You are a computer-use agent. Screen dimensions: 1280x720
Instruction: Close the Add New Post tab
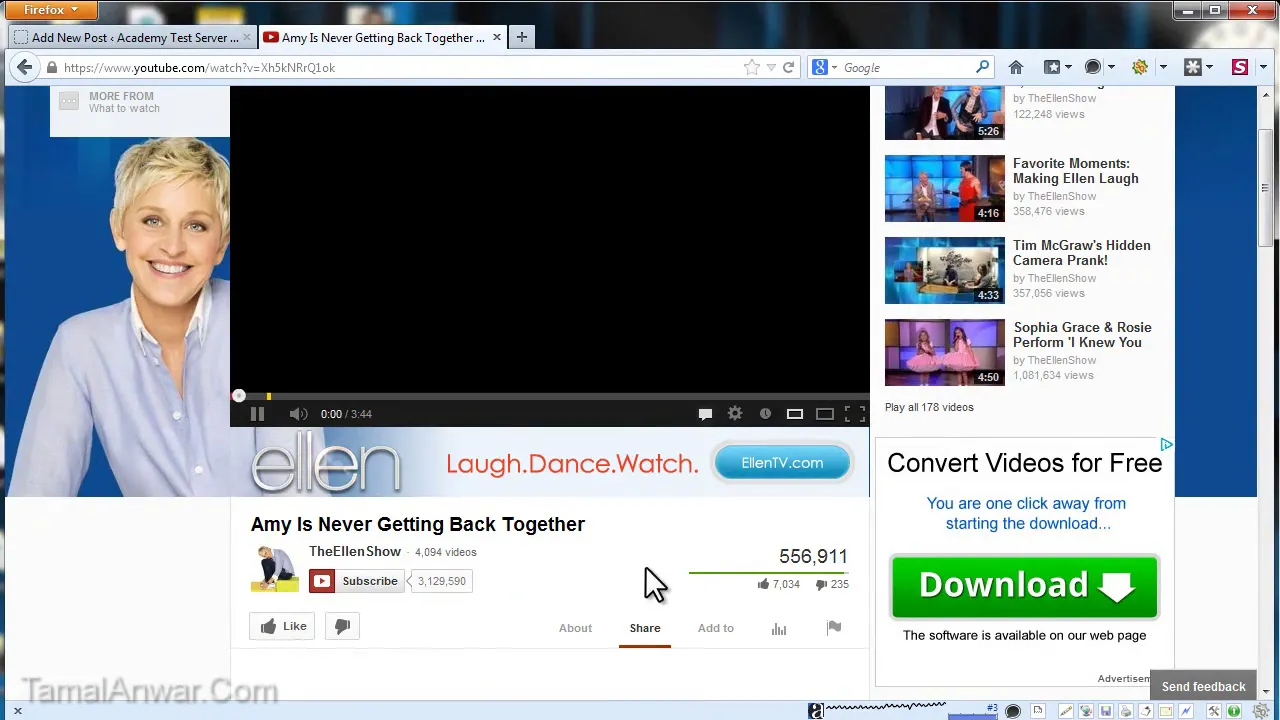pyautogui.click(x=246, y=37)
